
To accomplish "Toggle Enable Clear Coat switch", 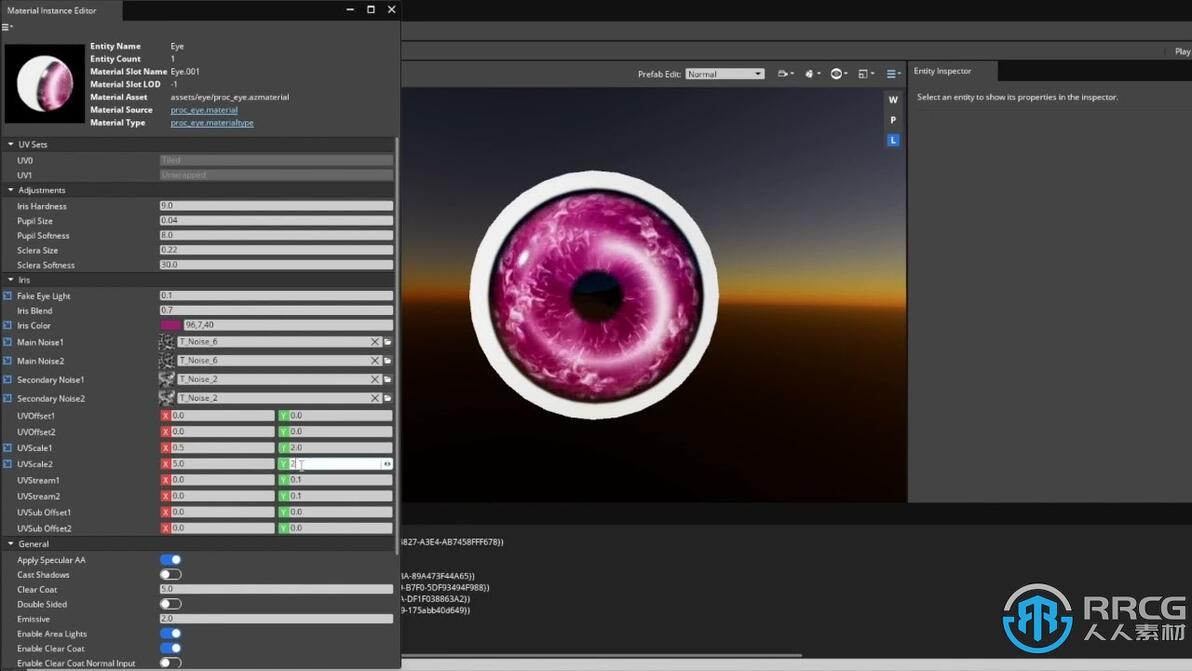I will (170, 648).
